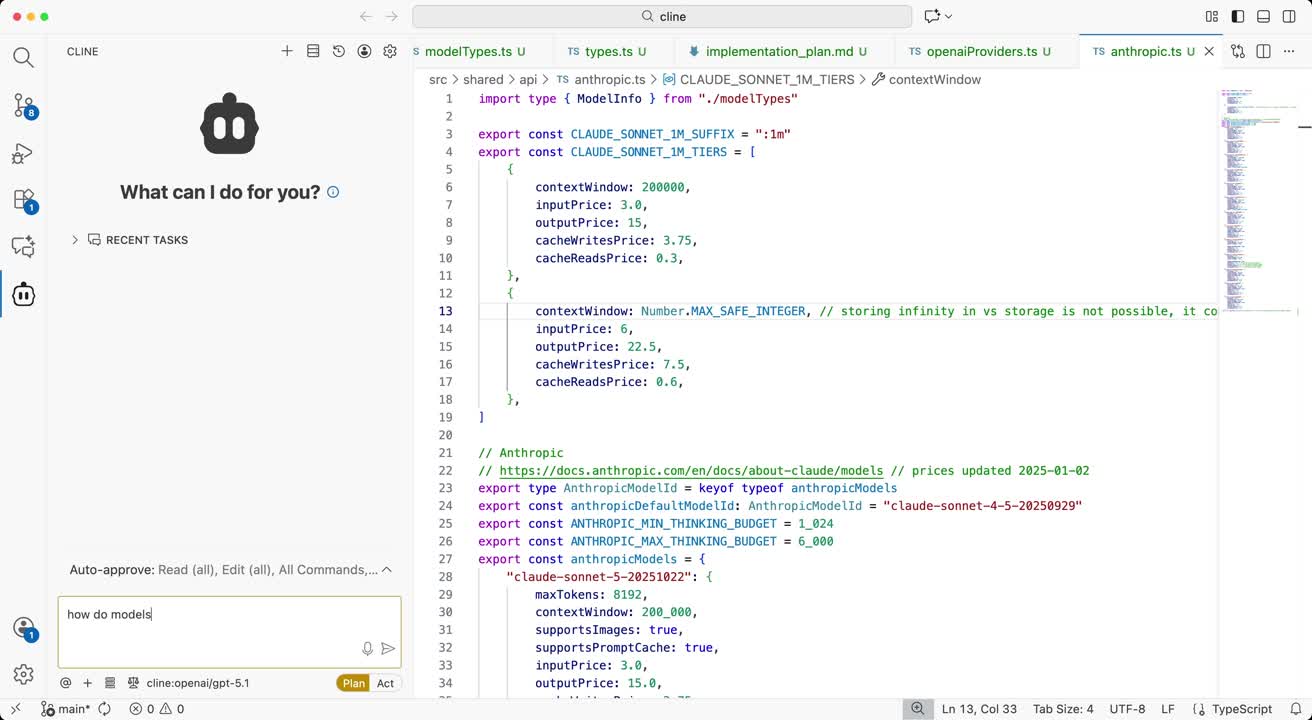
Task: Click the voice input microphone icon
Action: coord(367,649)
